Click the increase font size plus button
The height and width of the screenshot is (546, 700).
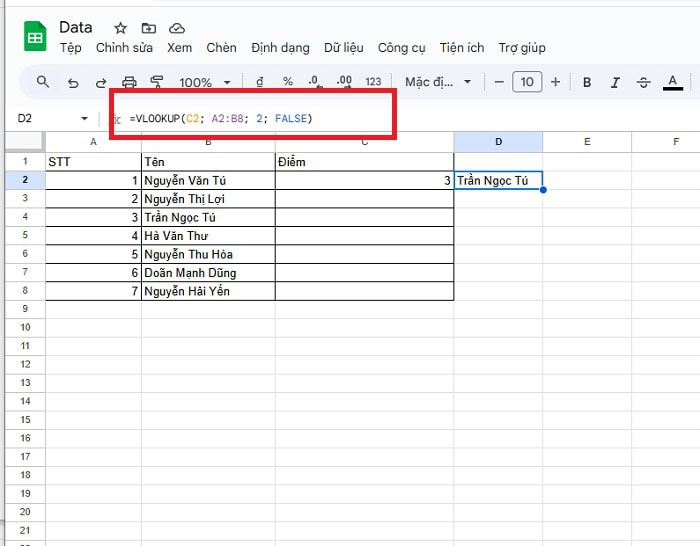[556, 82]
